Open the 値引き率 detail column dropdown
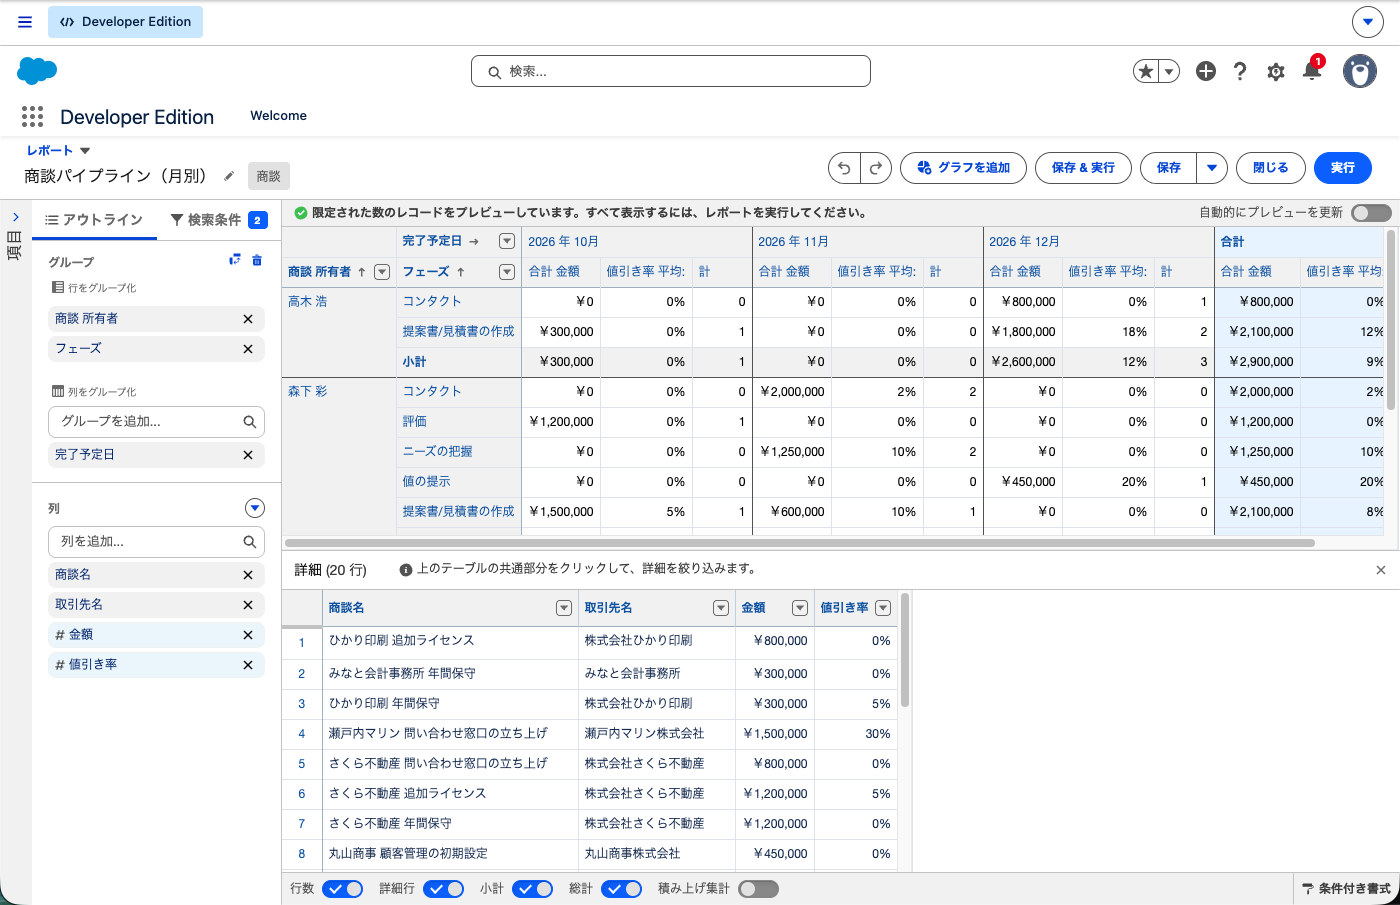This screenshot has width=1400, height=905. (x=883, y=608)
